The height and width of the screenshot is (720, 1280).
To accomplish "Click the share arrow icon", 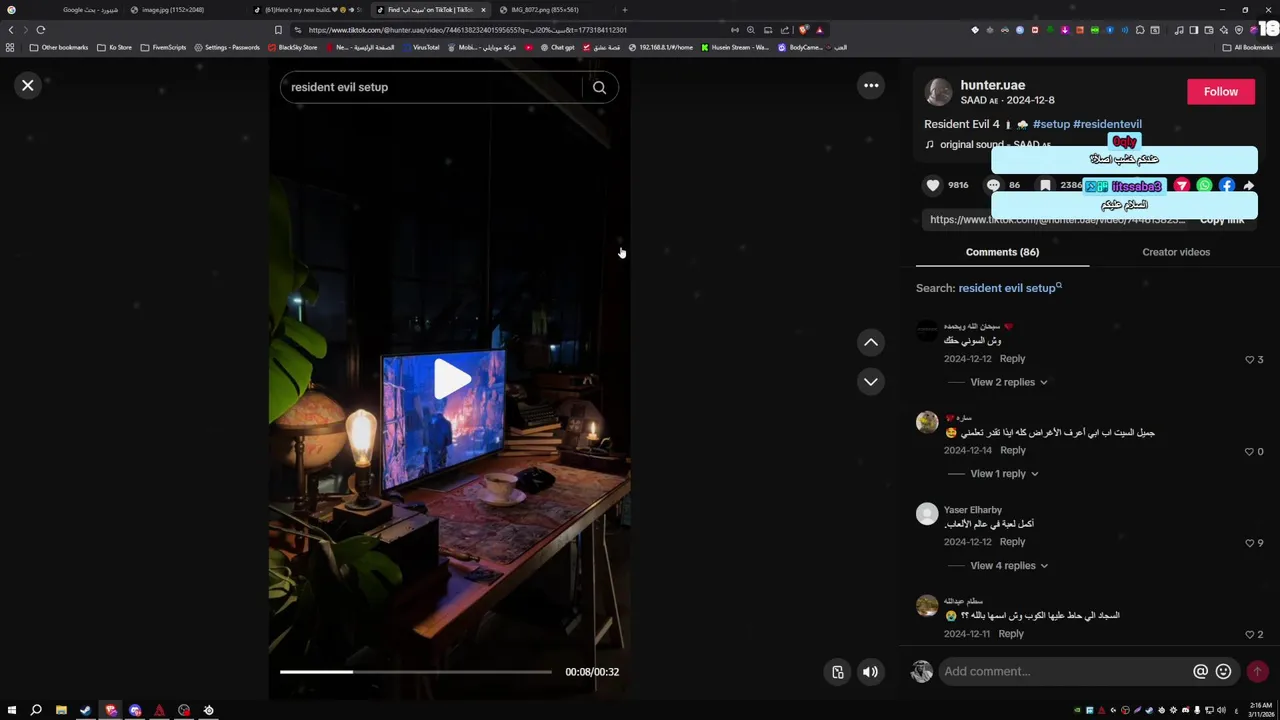I will (x=1249, y=186).
